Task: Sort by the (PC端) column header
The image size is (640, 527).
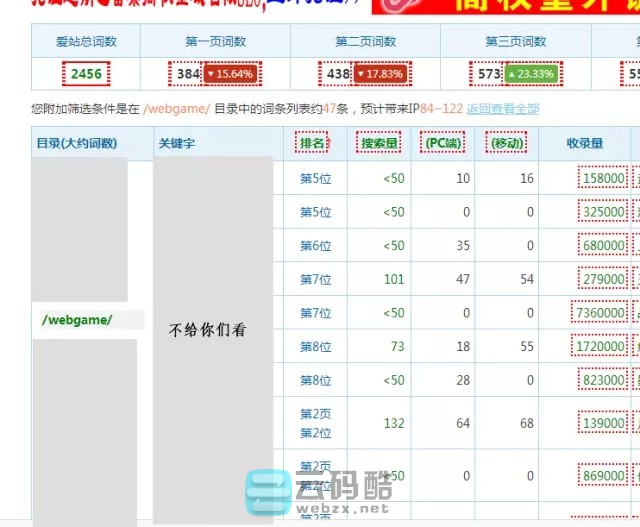Action: pos(442,143)
